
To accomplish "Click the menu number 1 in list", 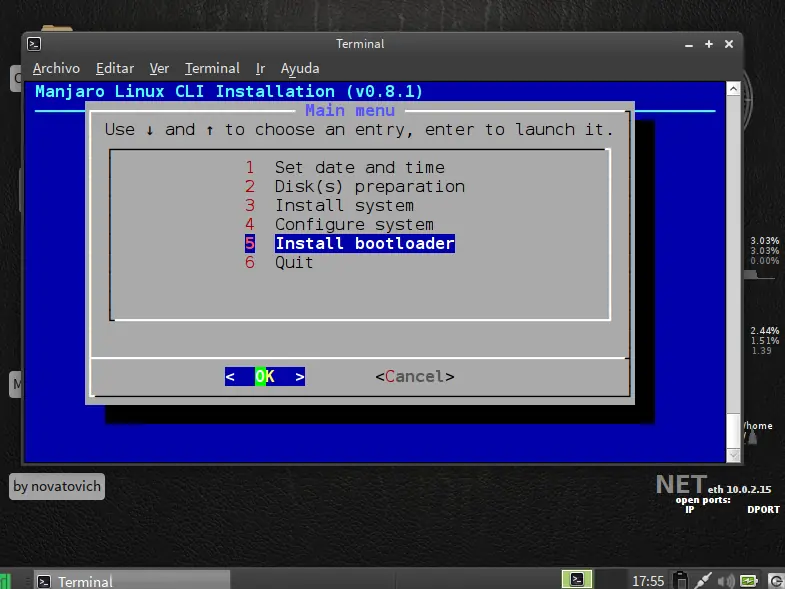I will 250,167.
